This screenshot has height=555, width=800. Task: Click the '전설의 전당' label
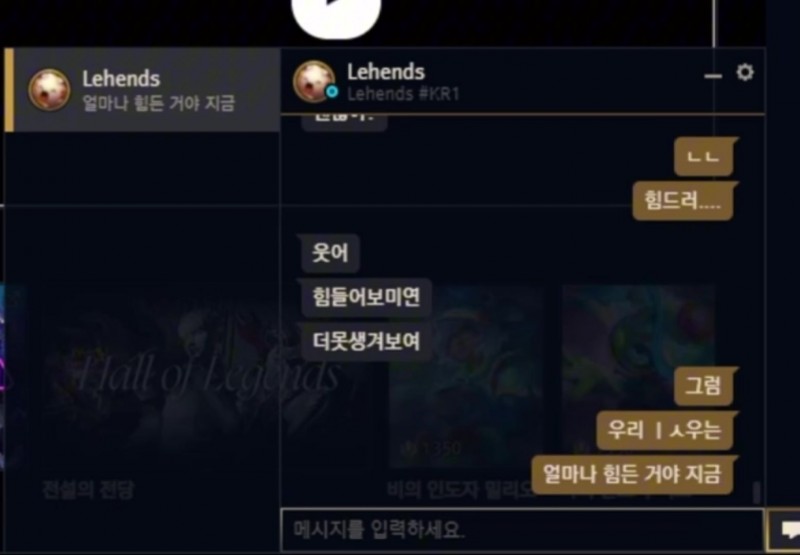[x=88, y=491]
